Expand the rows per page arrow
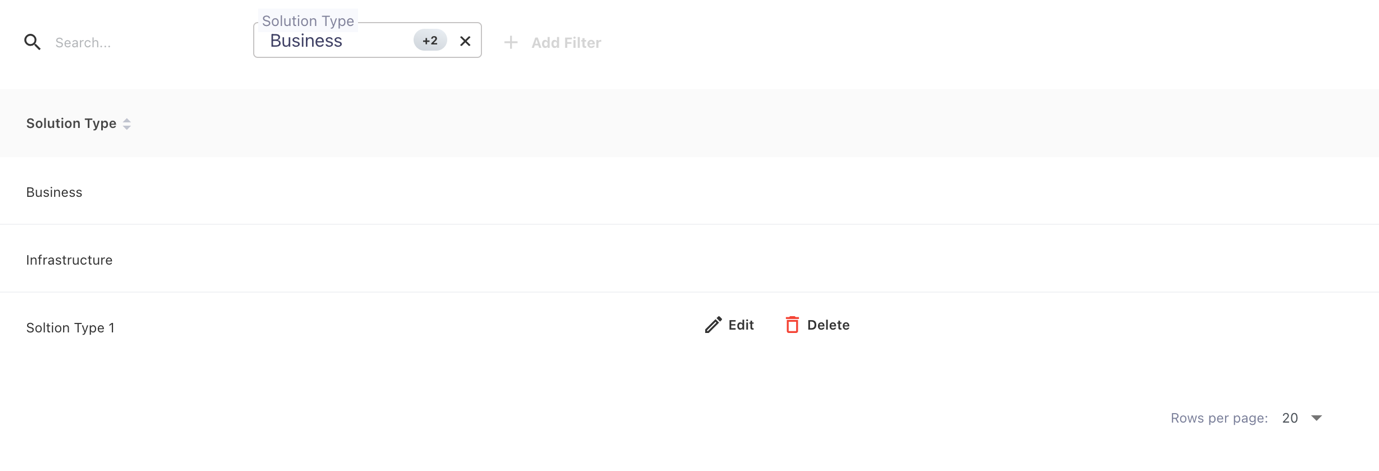 [1317, 418]
